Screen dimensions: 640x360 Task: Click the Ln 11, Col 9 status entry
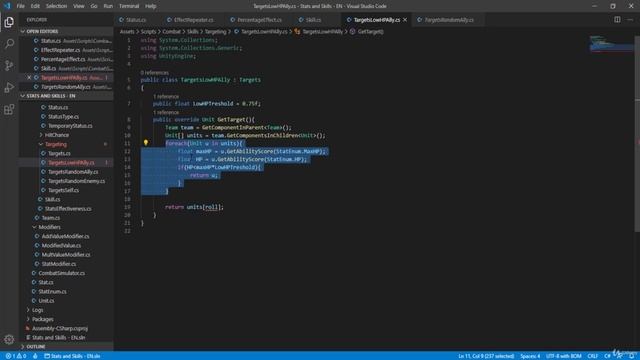(x=486, y=356)
